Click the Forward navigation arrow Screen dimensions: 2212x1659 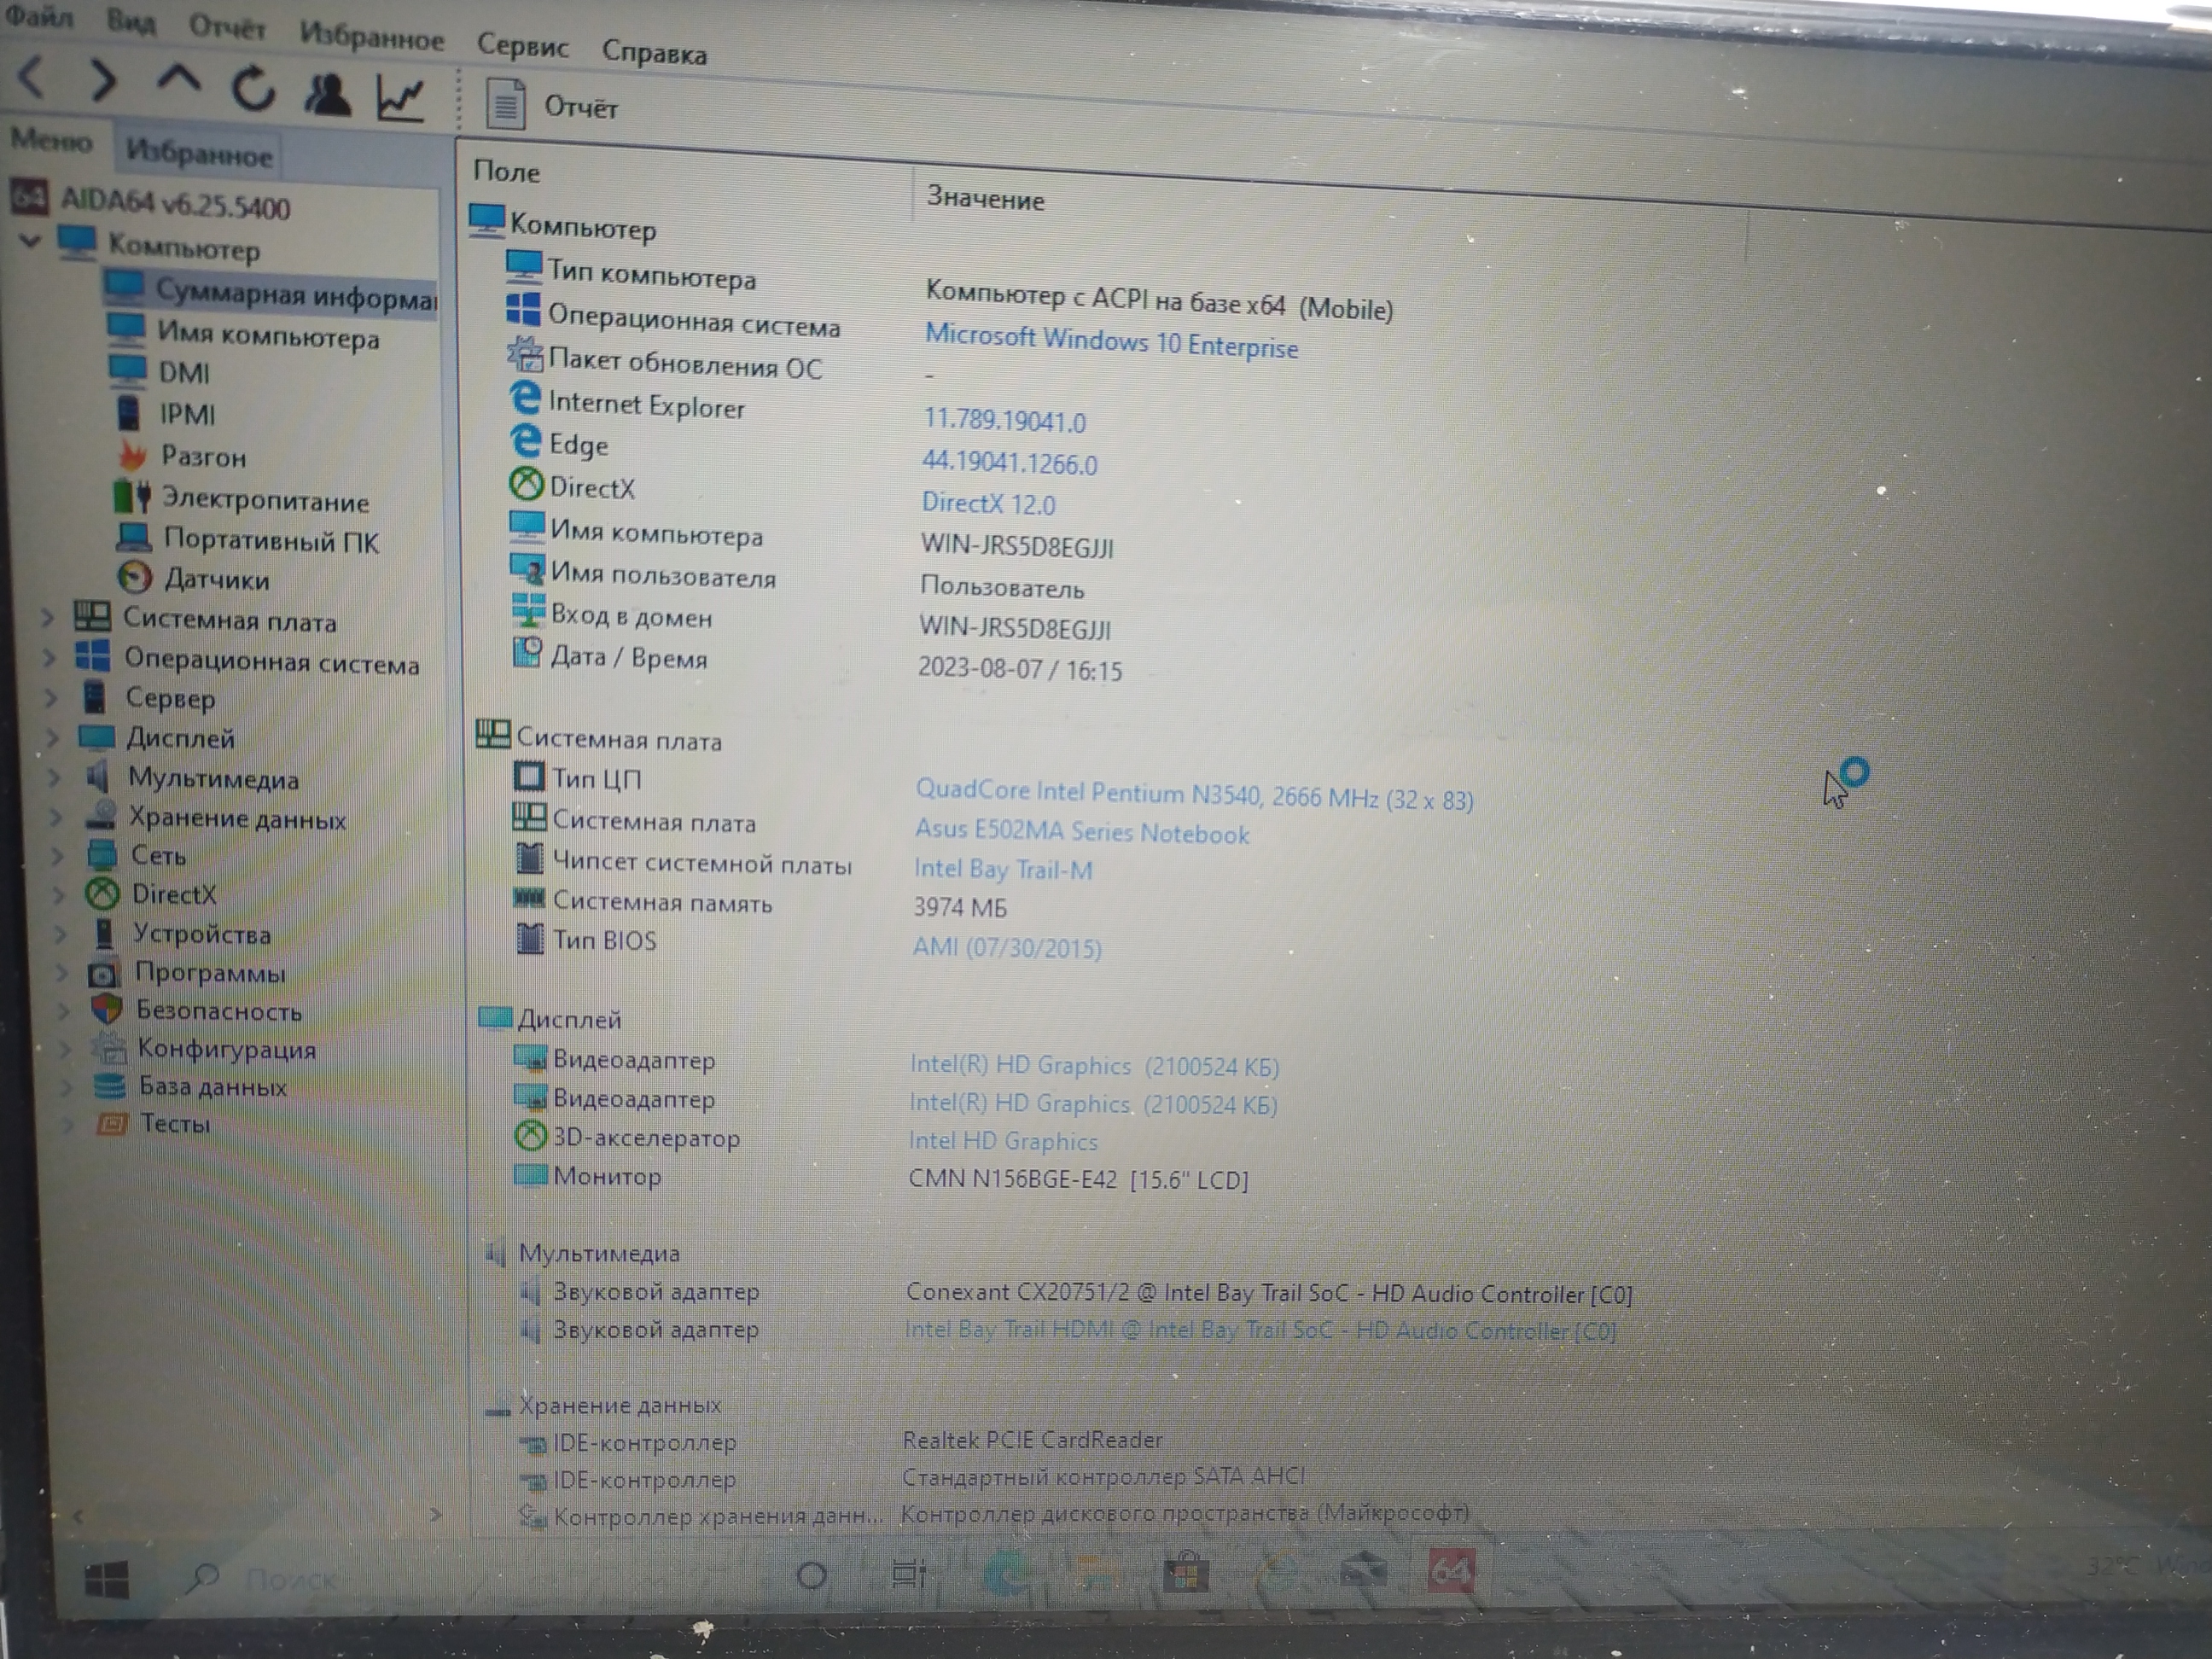103,81
